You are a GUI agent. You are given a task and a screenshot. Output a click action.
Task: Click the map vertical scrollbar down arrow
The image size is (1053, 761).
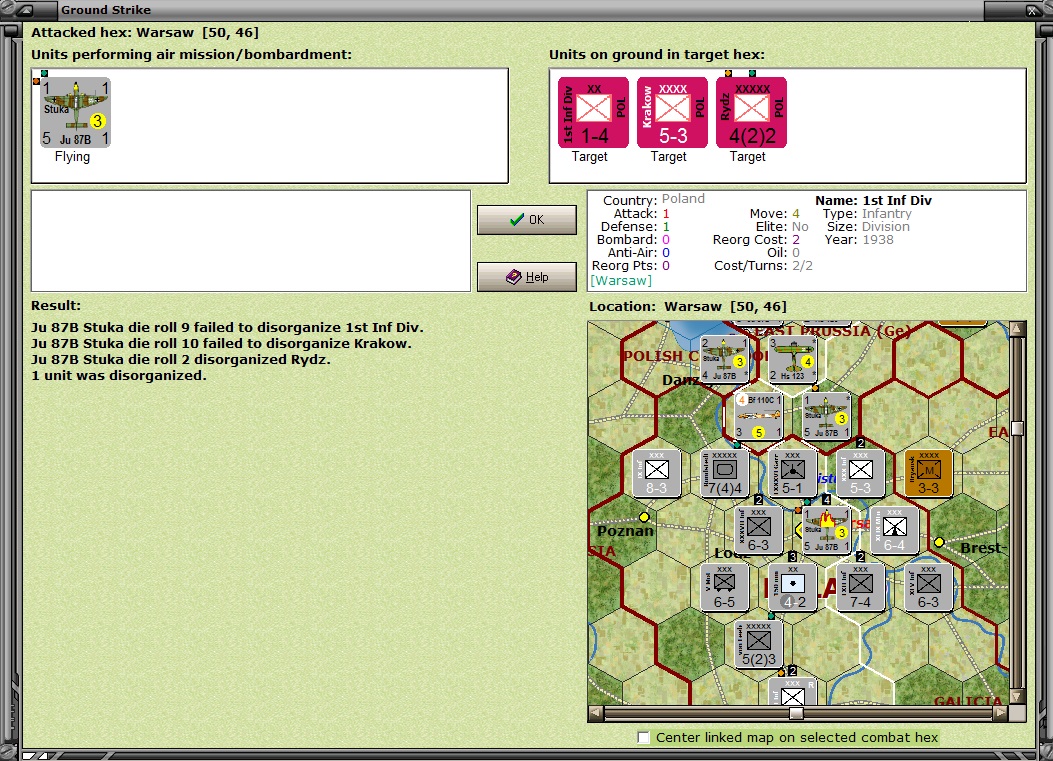coord(1017,697)
